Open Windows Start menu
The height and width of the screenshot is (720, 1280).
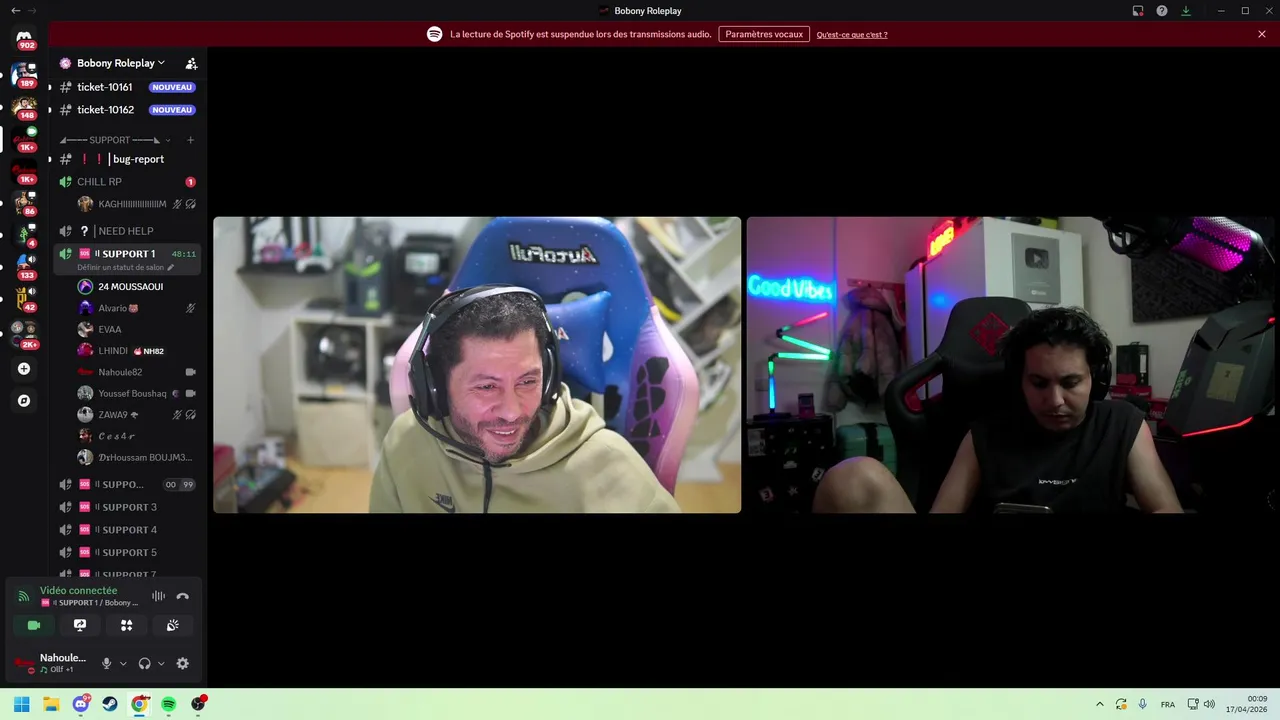pyautogui.click(x=22, y=704)
